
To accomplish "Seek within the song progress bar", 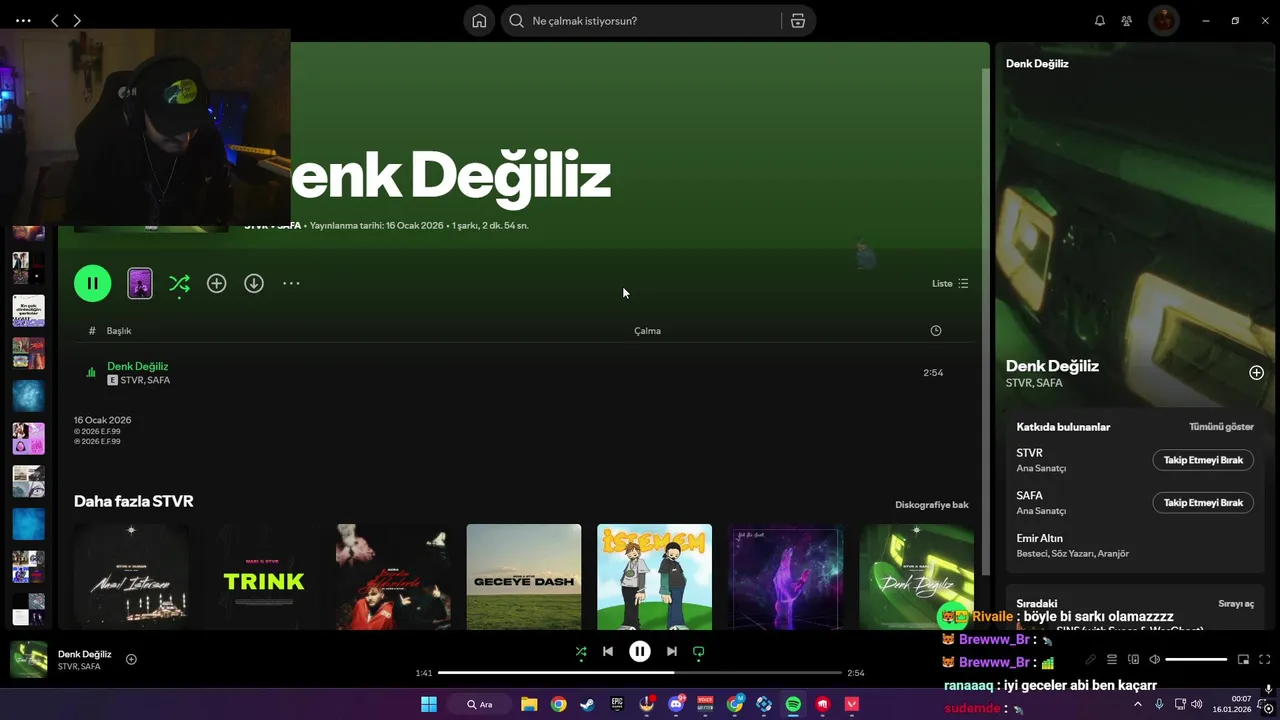I will (640, 673).
